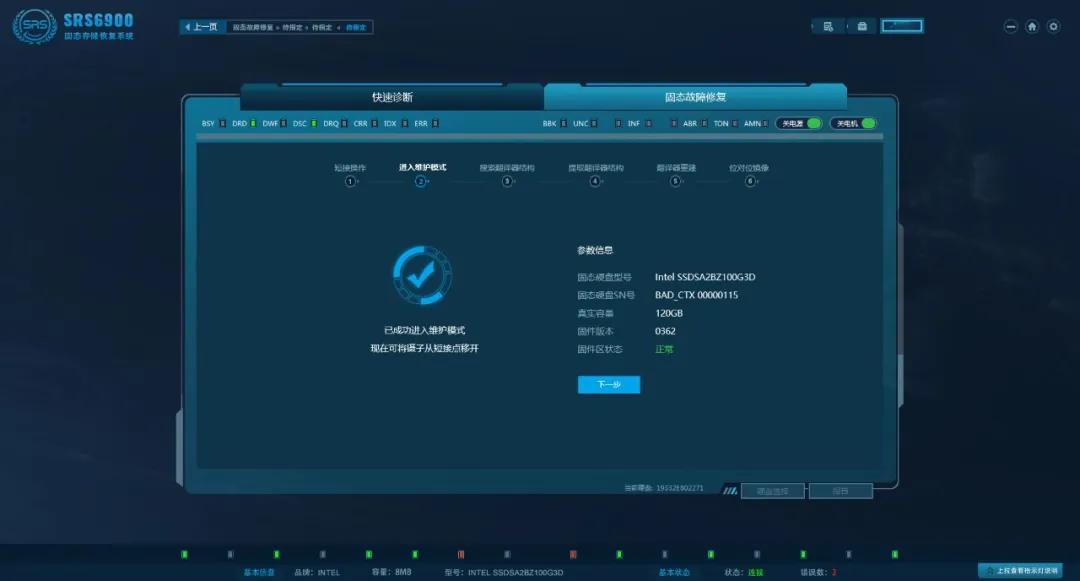Open the report document icon near top right
1080x581 pixels.
828,26
